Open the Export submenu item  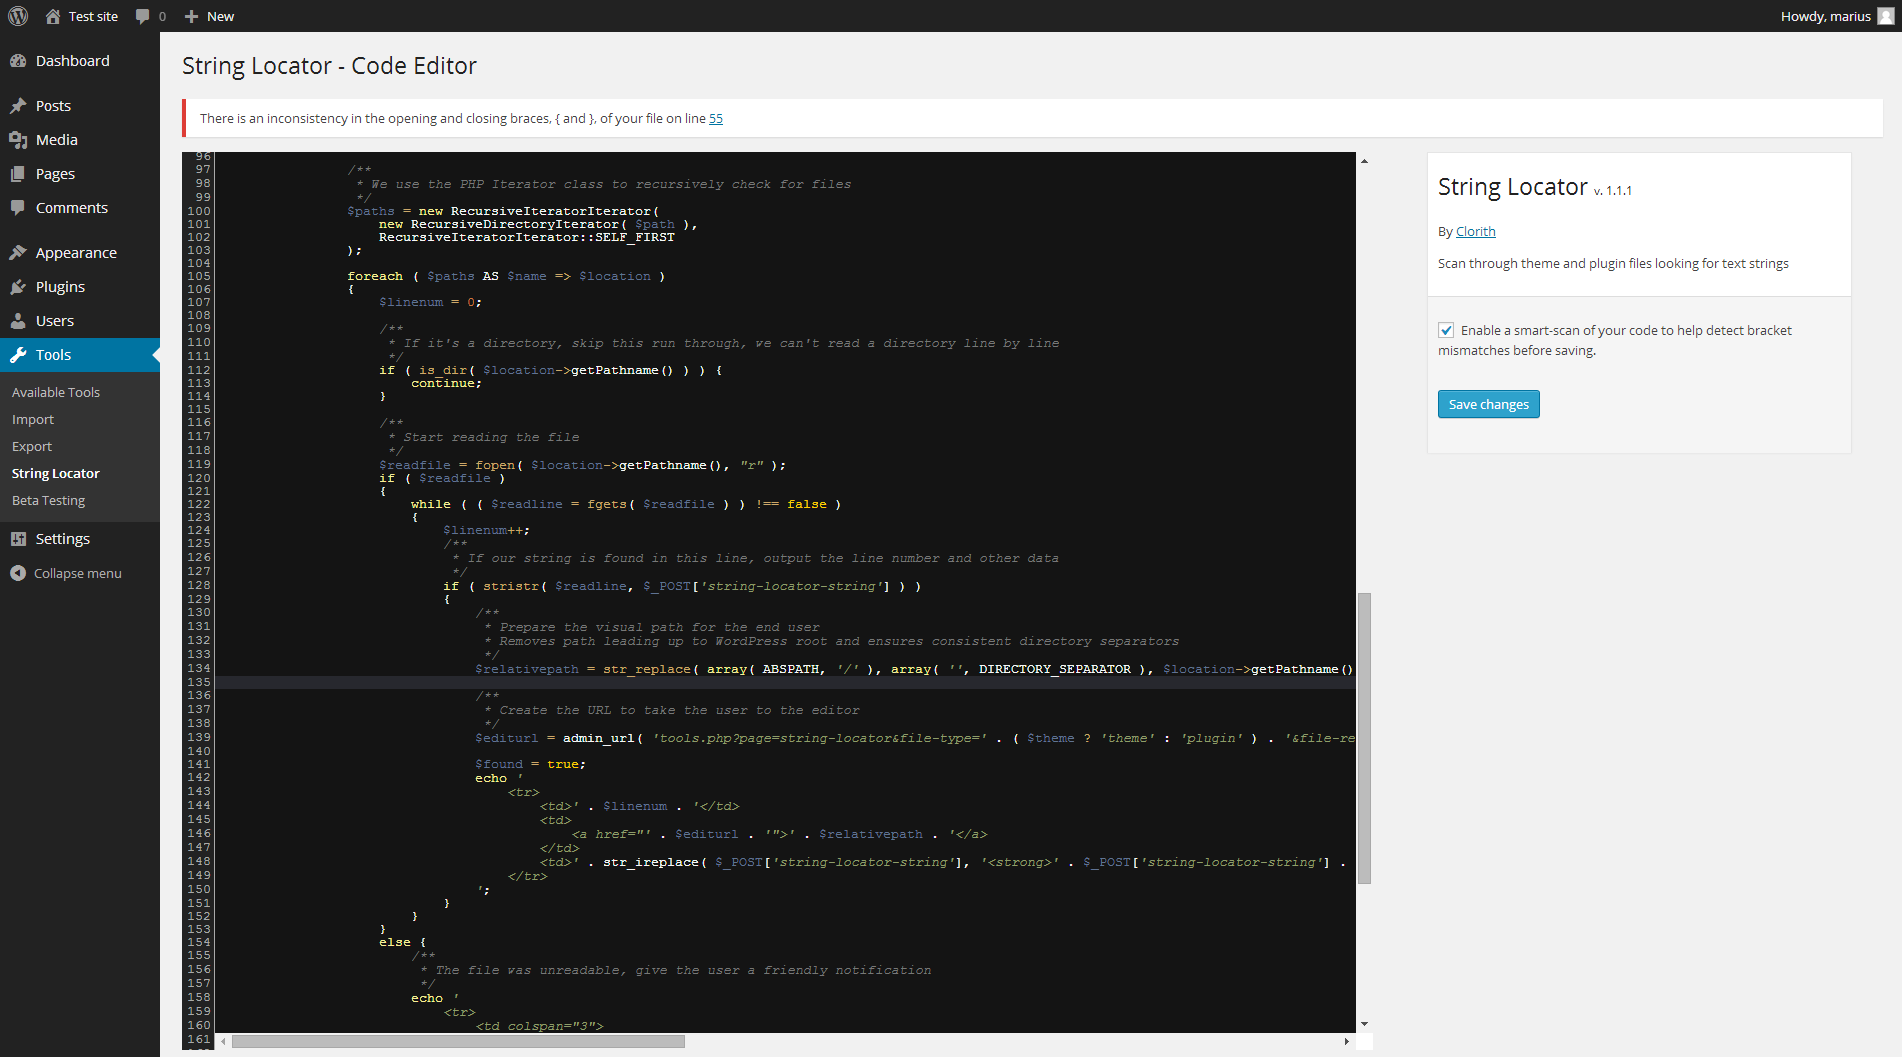click(32, 447)
